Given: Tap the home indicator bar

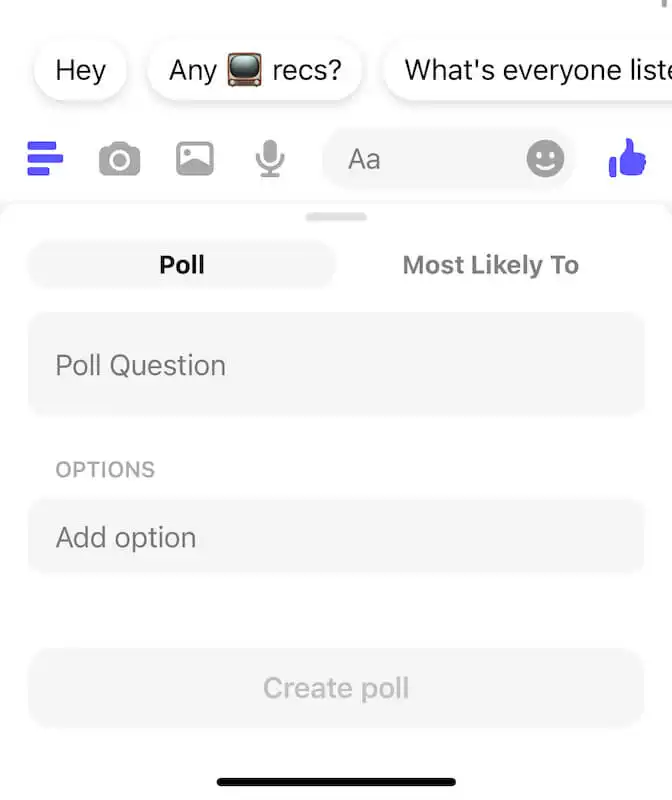Looking at the screenshot, I should 336,781.
